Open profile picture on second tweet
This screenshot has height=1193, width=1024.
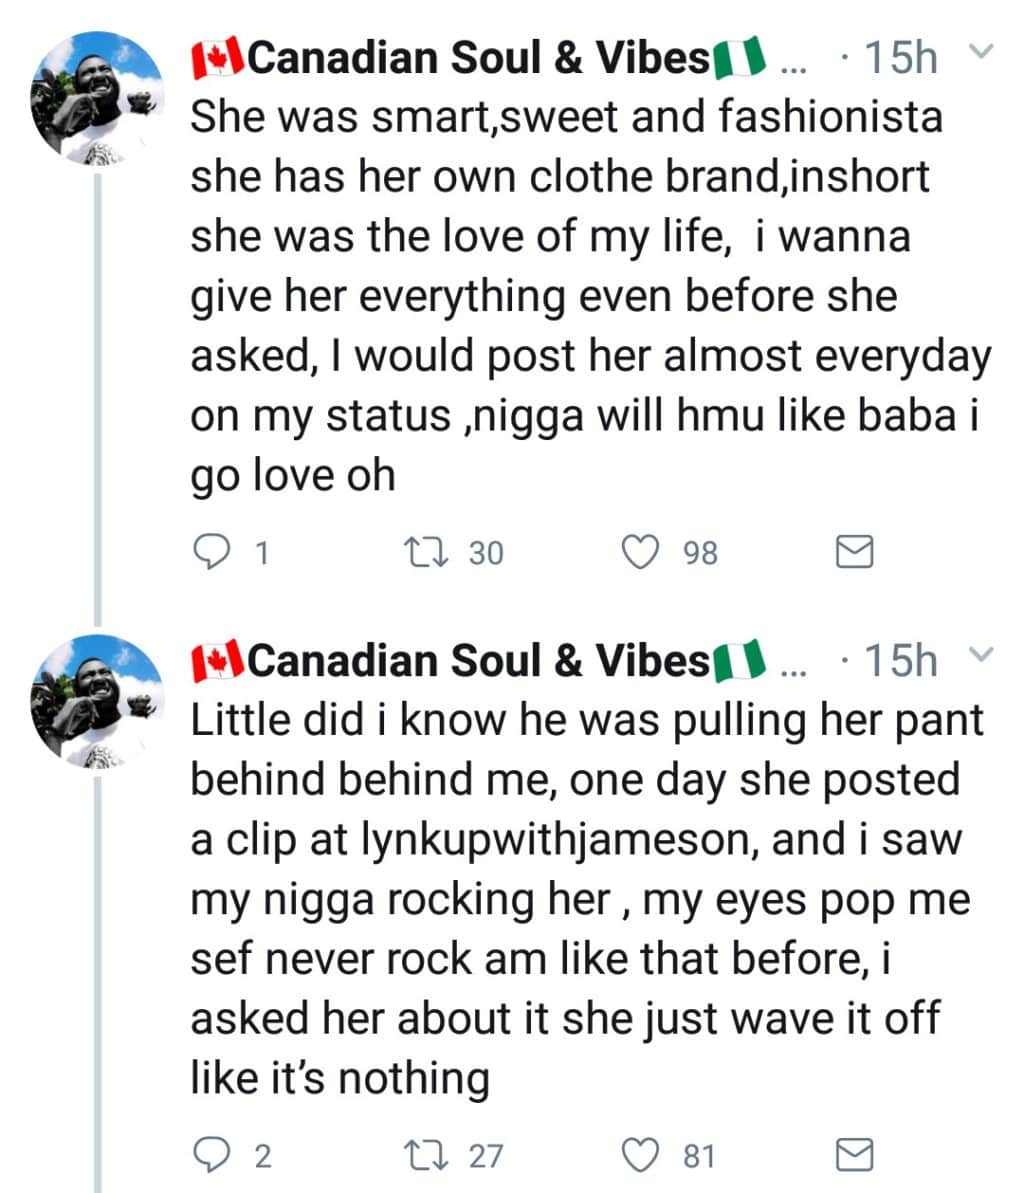pyautogui.click(x=96, y=700)
